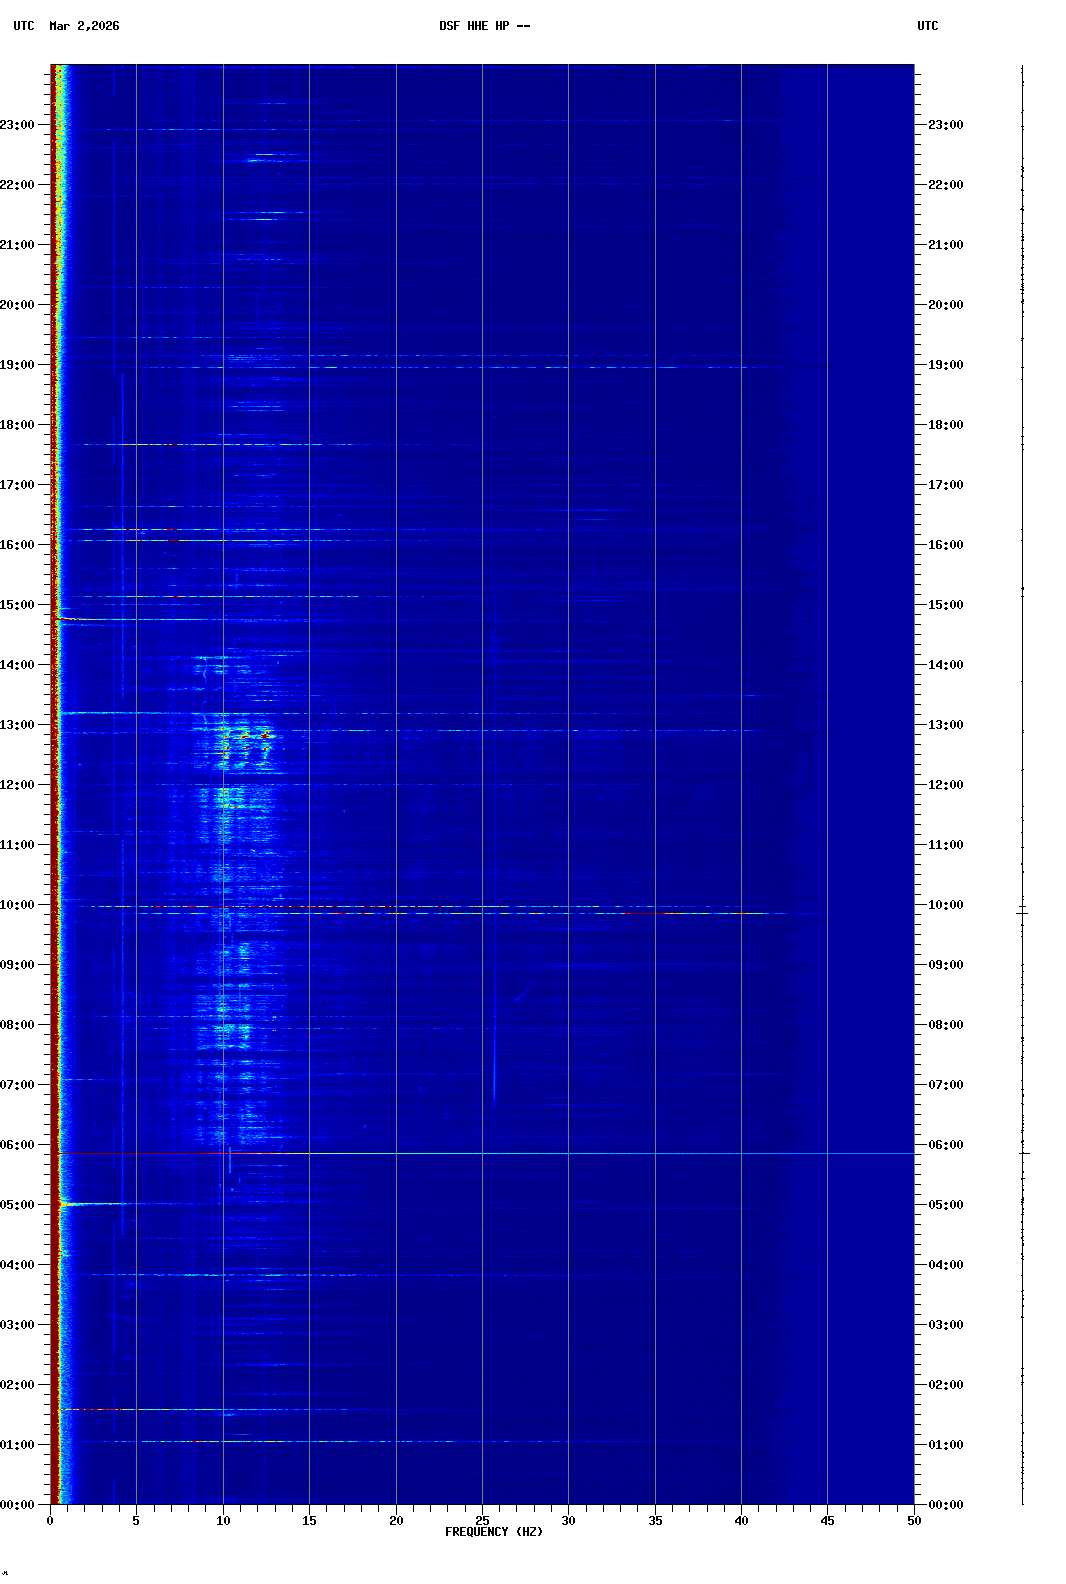Screen dimensions: 1066x1584
Task: Click '12:00' on the left time axis
Action: tap(17, 785)
